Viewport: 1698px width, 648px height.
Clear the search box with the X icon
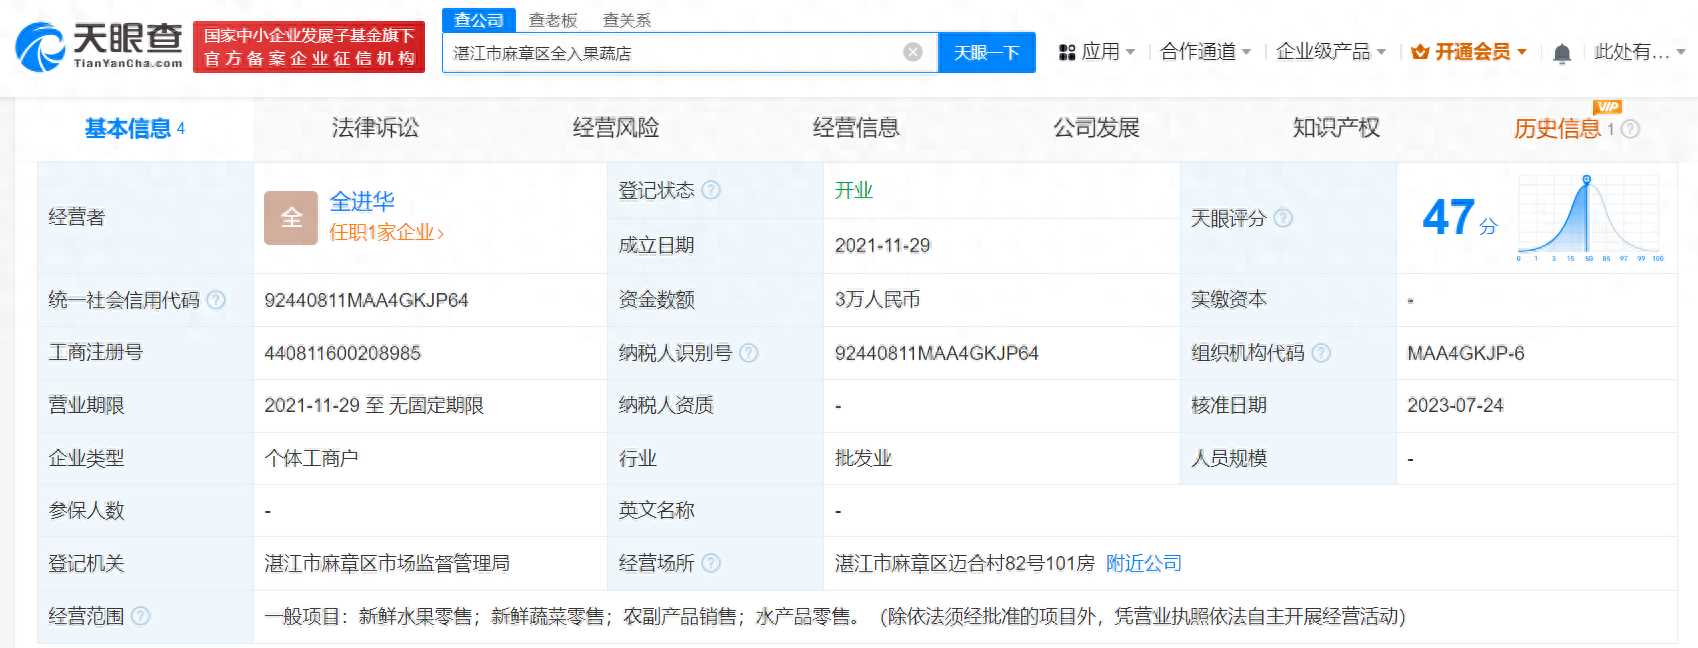coord(912,53)
